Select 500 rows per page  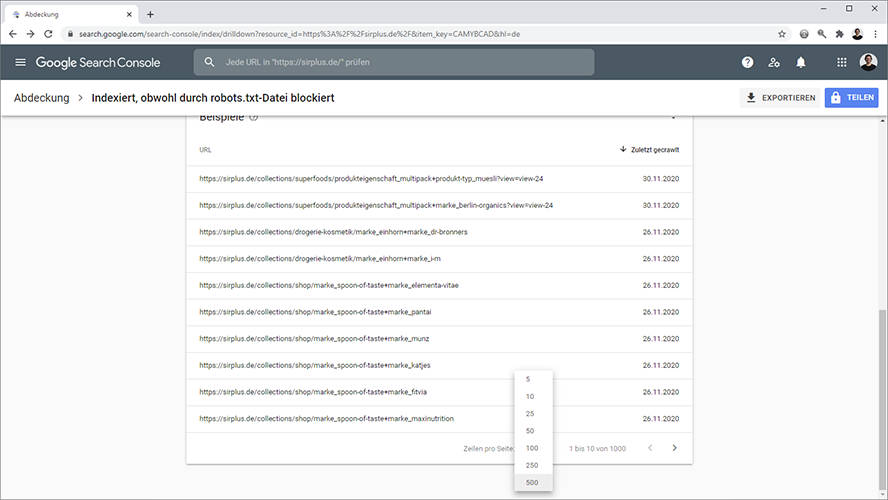[533, 482]
